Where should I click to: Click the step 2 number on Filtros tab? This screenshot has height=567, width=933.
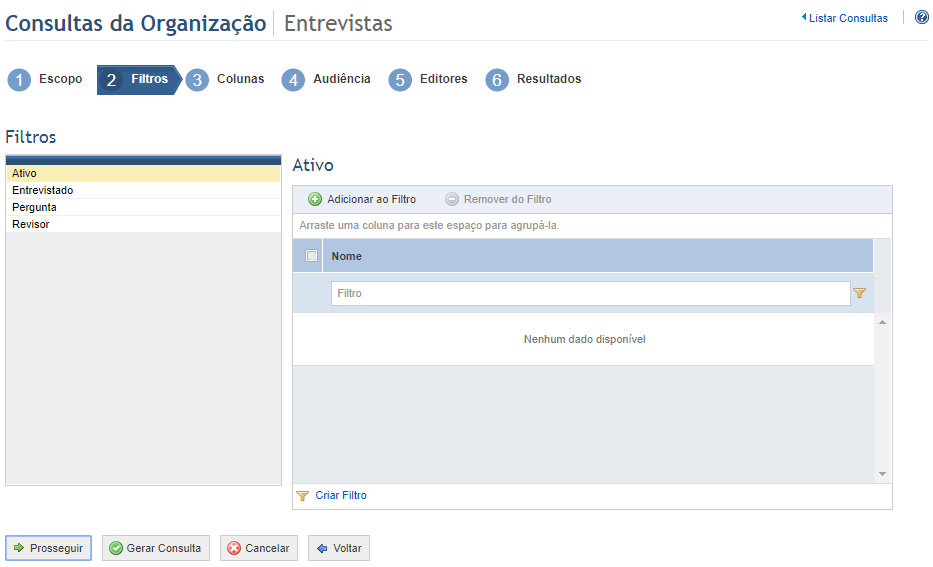click(x=111, y=80)
